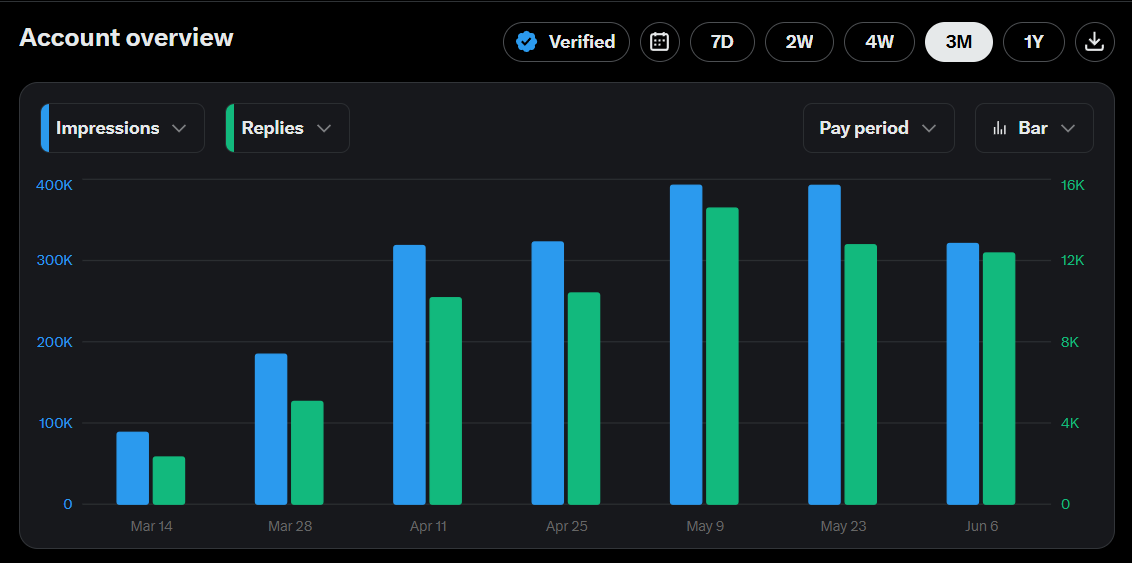Image resolution: width=1132 pixels, height=563 pixels.
Task: Click the Apr 25 axis label
Action: pos(567,526)
